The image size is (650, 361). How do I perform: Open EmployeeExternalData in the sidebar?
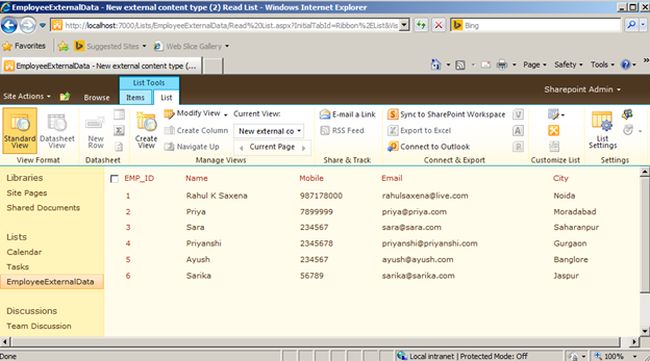point(51,282)
